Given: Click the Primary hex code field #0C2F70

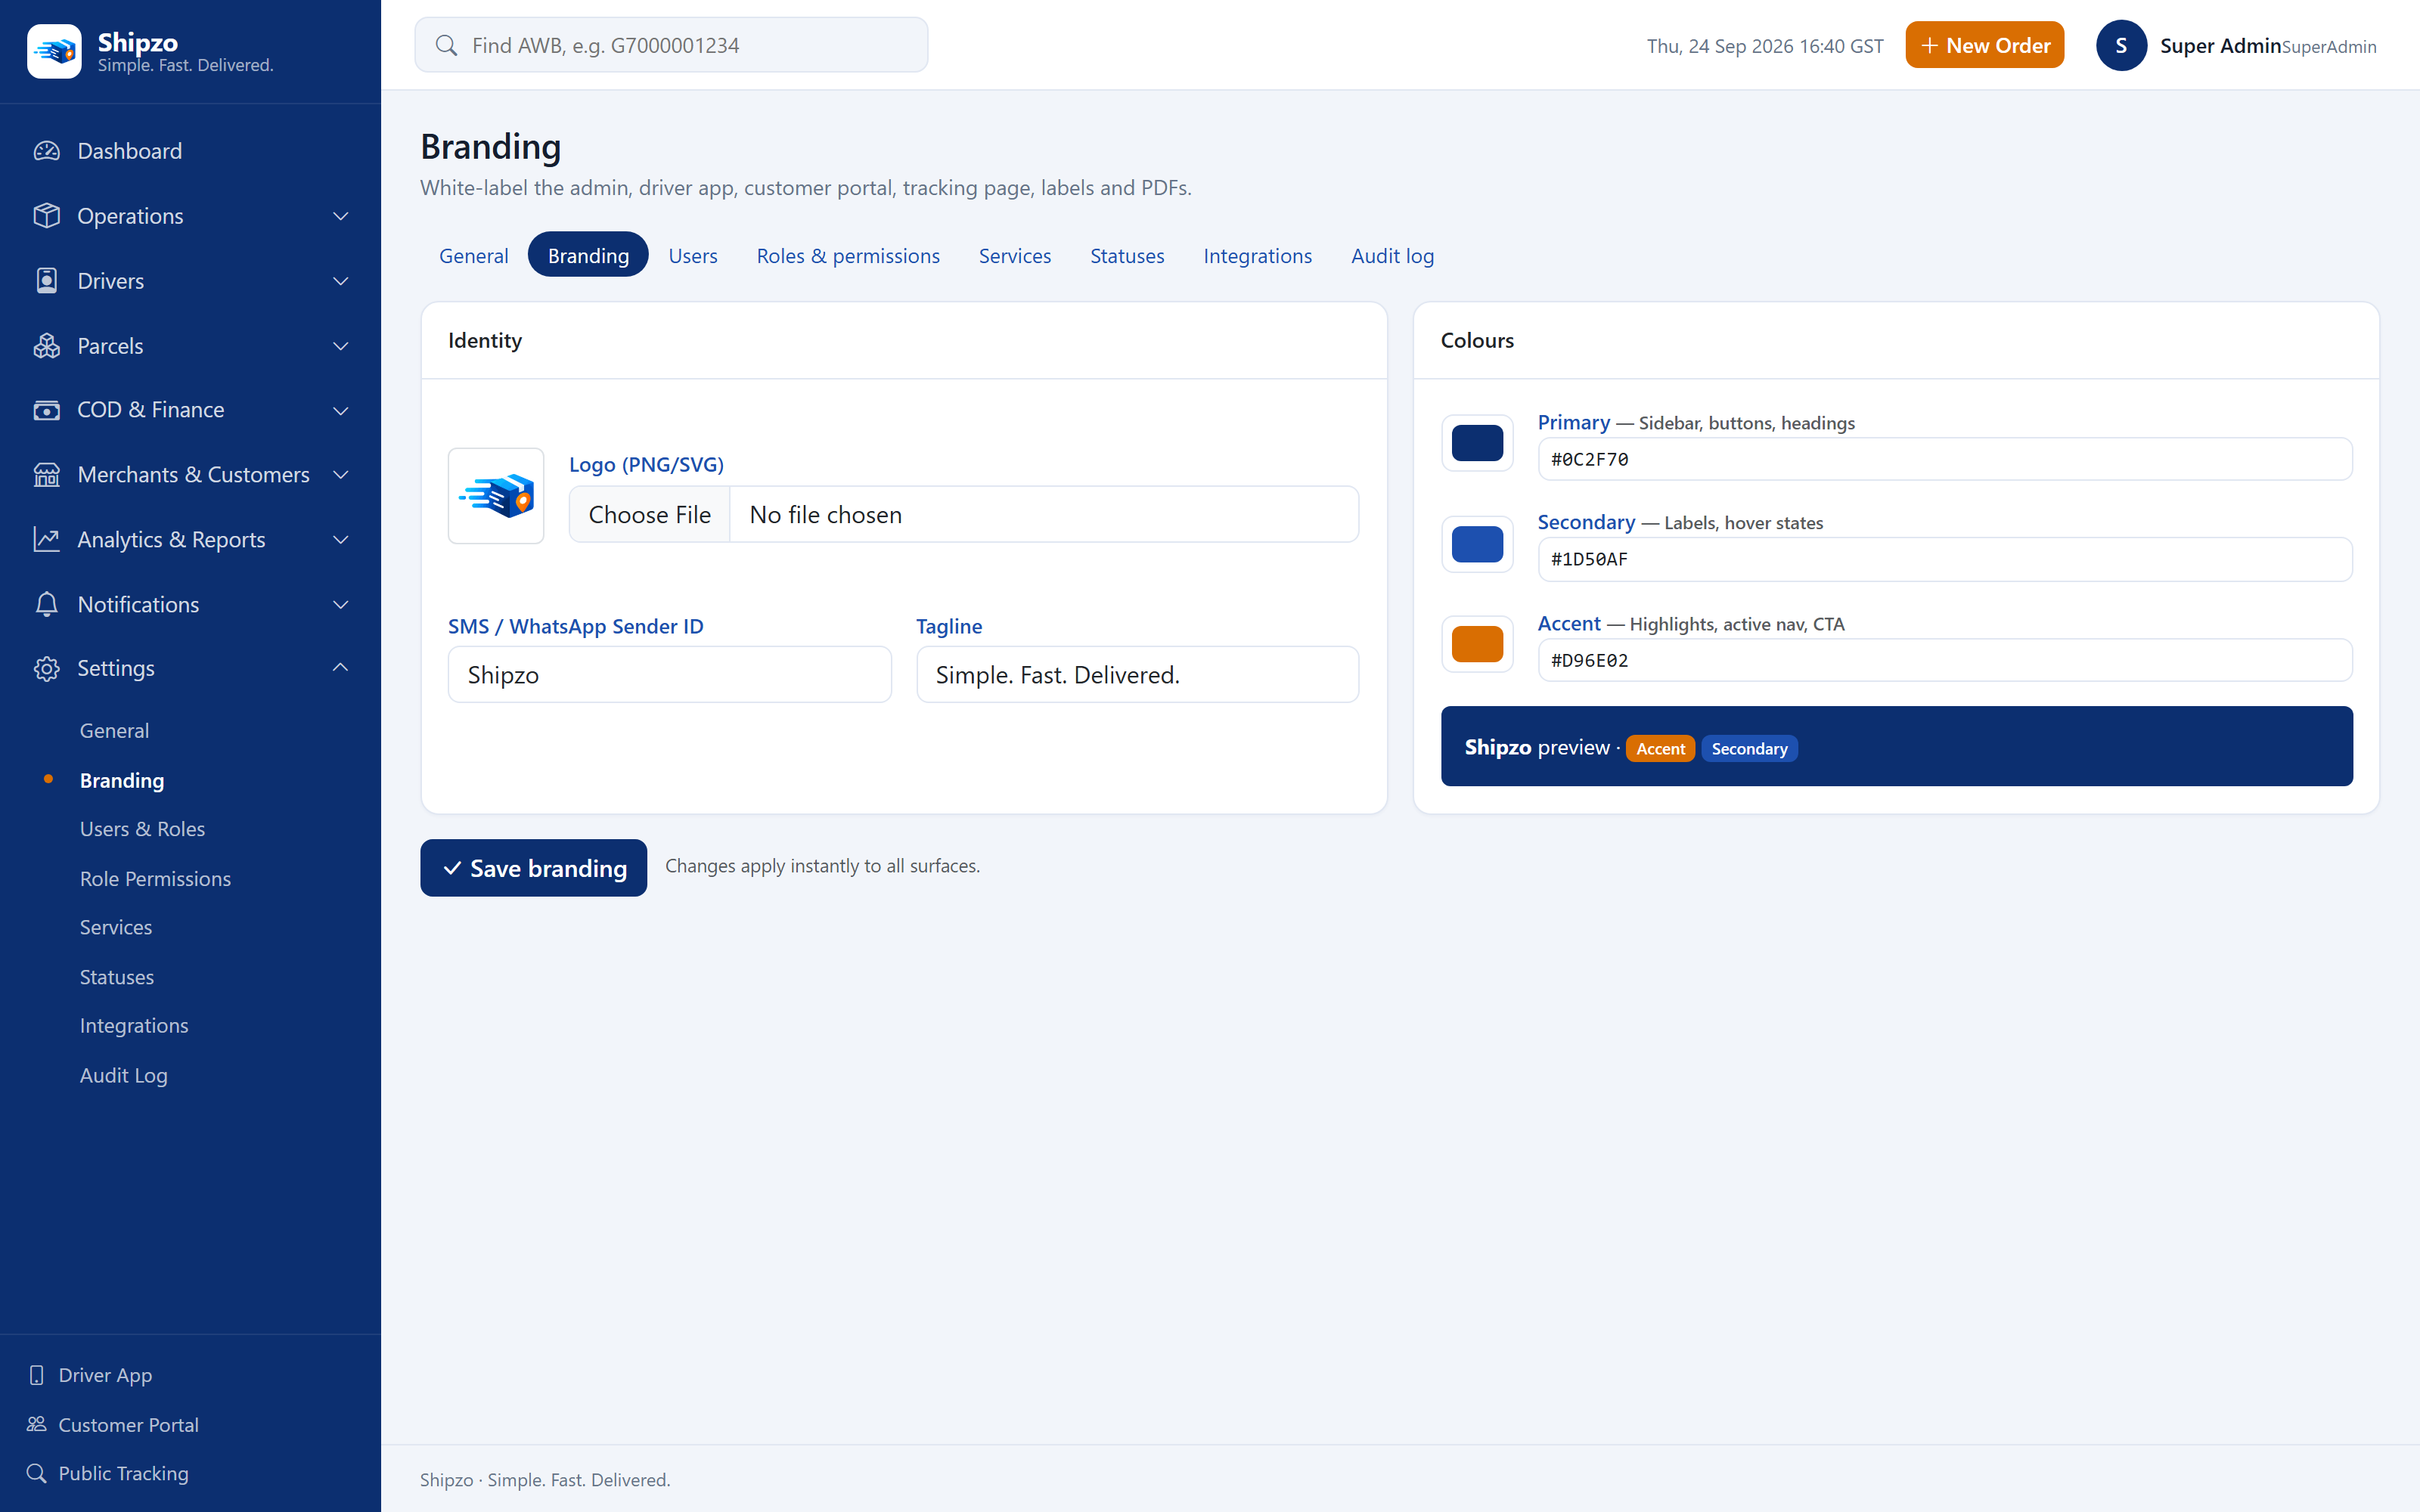Looking at the screenshot, I should (x=1944, y=459).
